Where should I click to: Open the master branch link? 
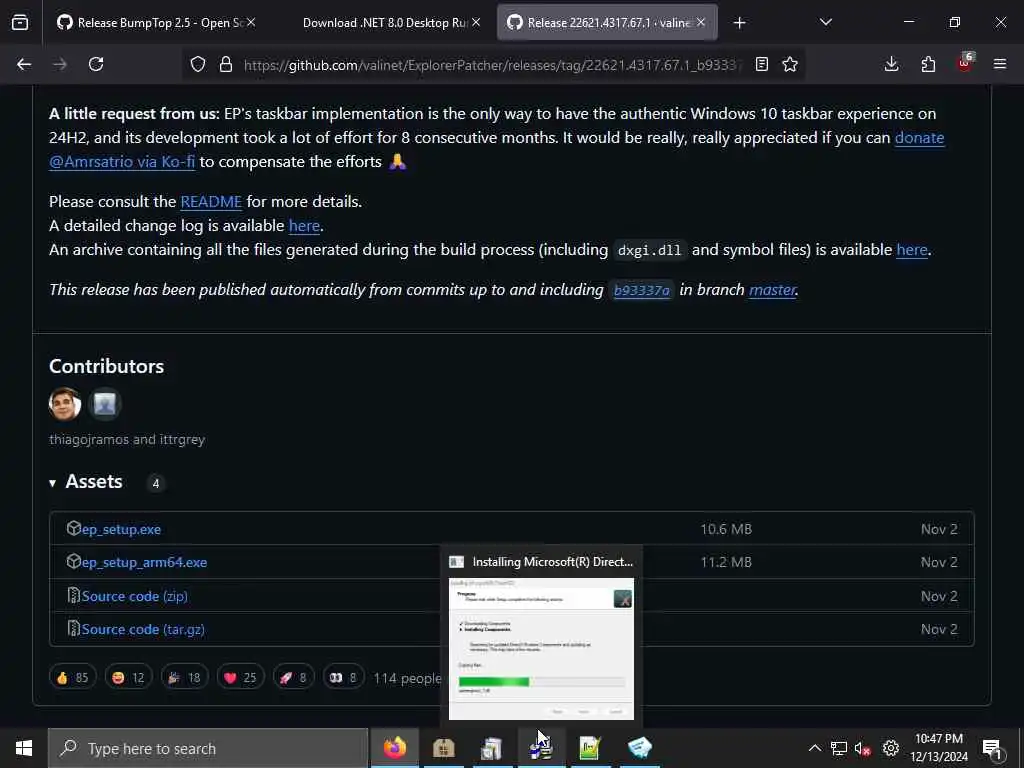(773, 290)
